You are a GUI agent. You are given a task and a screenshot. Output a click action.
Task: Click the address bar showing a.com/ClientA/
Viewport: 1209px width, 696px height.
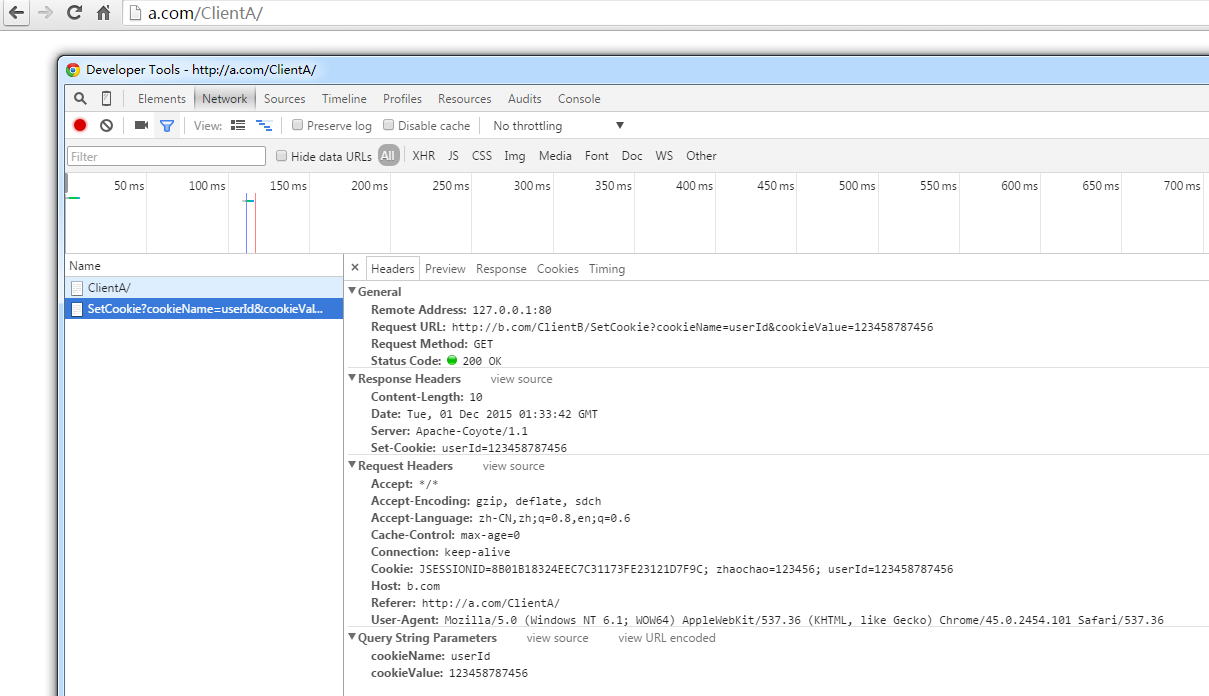click(665, 13)
